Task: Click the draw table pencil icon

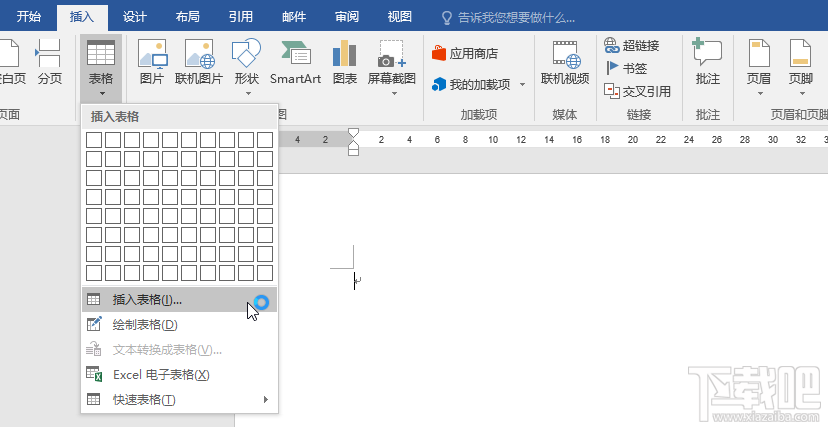Action: pyautogui.click(x=94, y=324)
